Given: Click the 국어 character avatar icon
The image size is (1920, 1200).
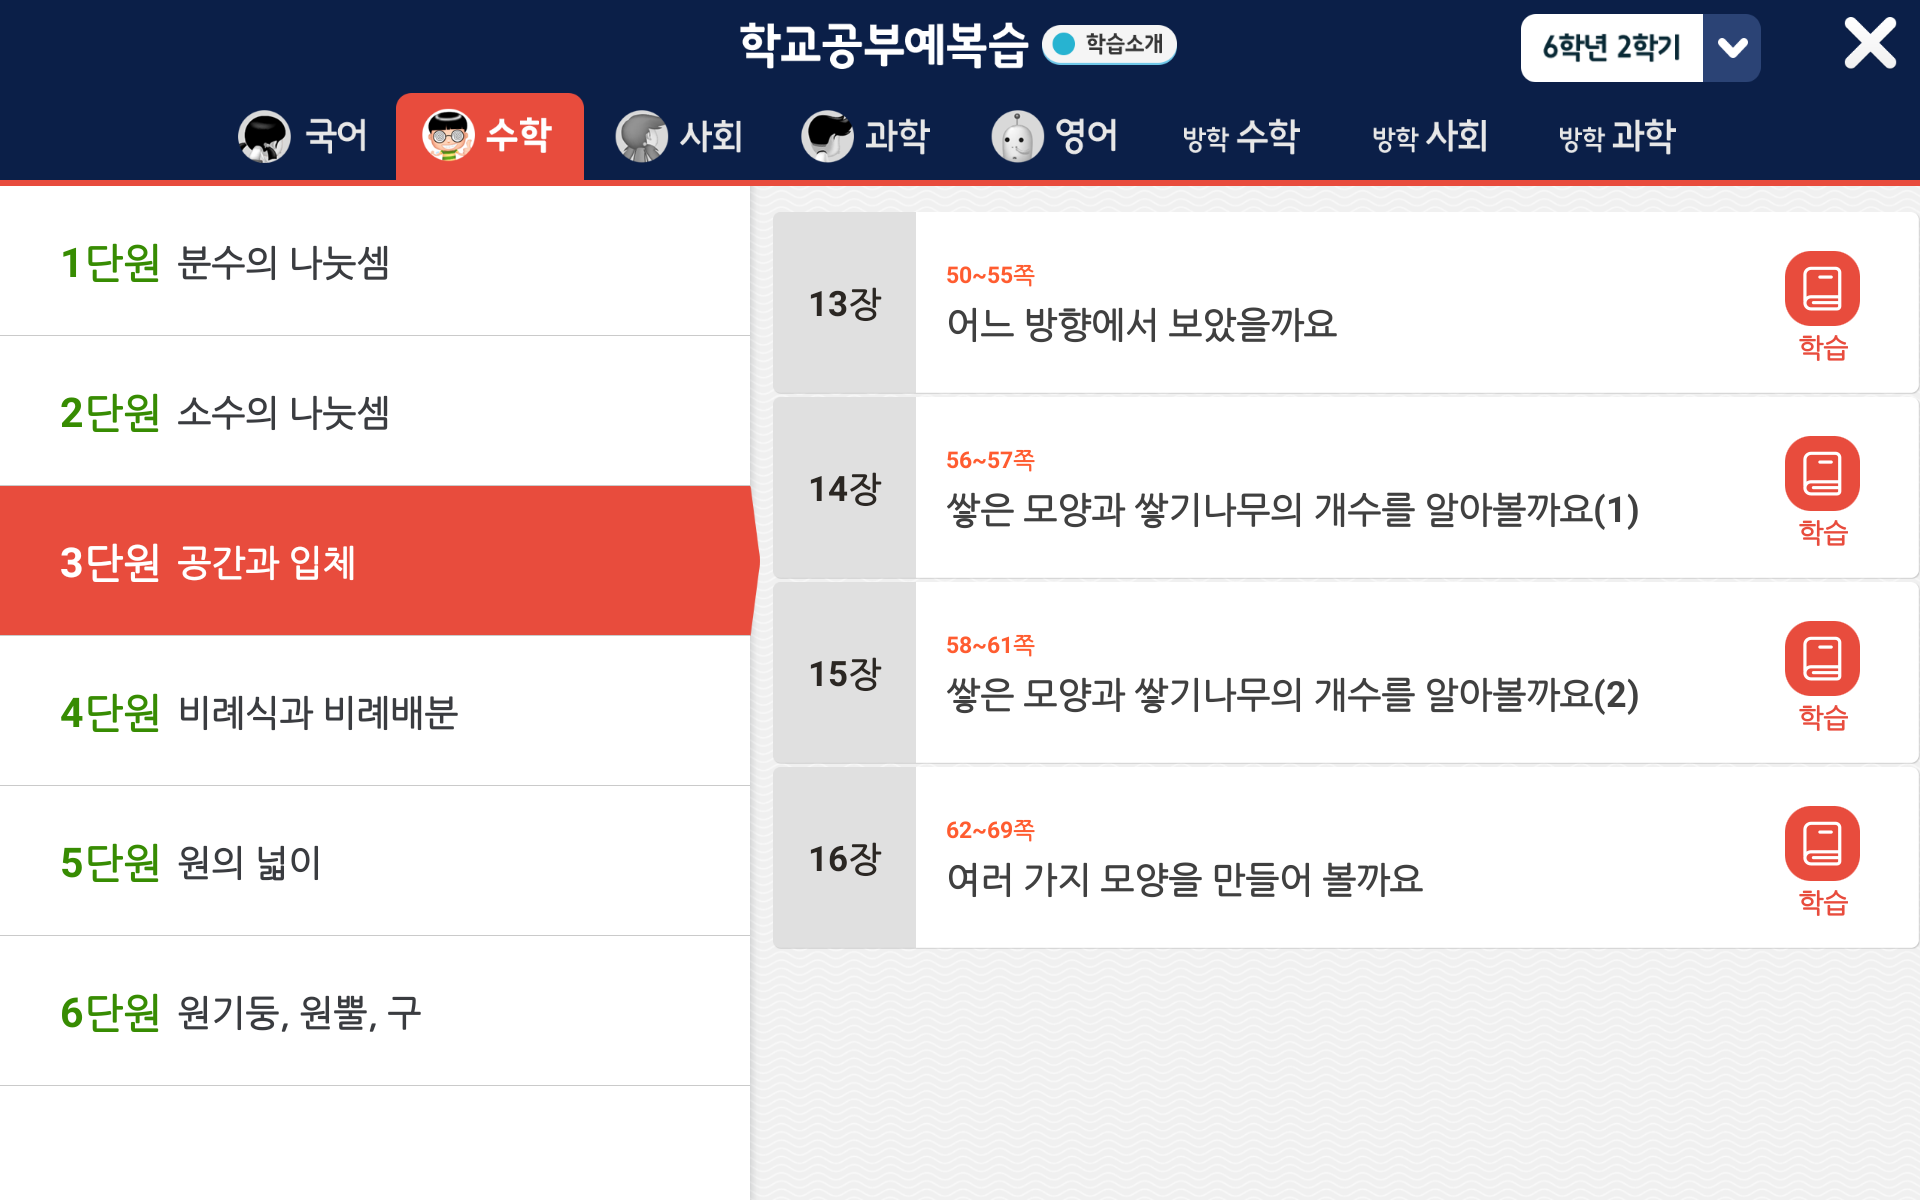Looking at the screenshot, I should [264, 136].
